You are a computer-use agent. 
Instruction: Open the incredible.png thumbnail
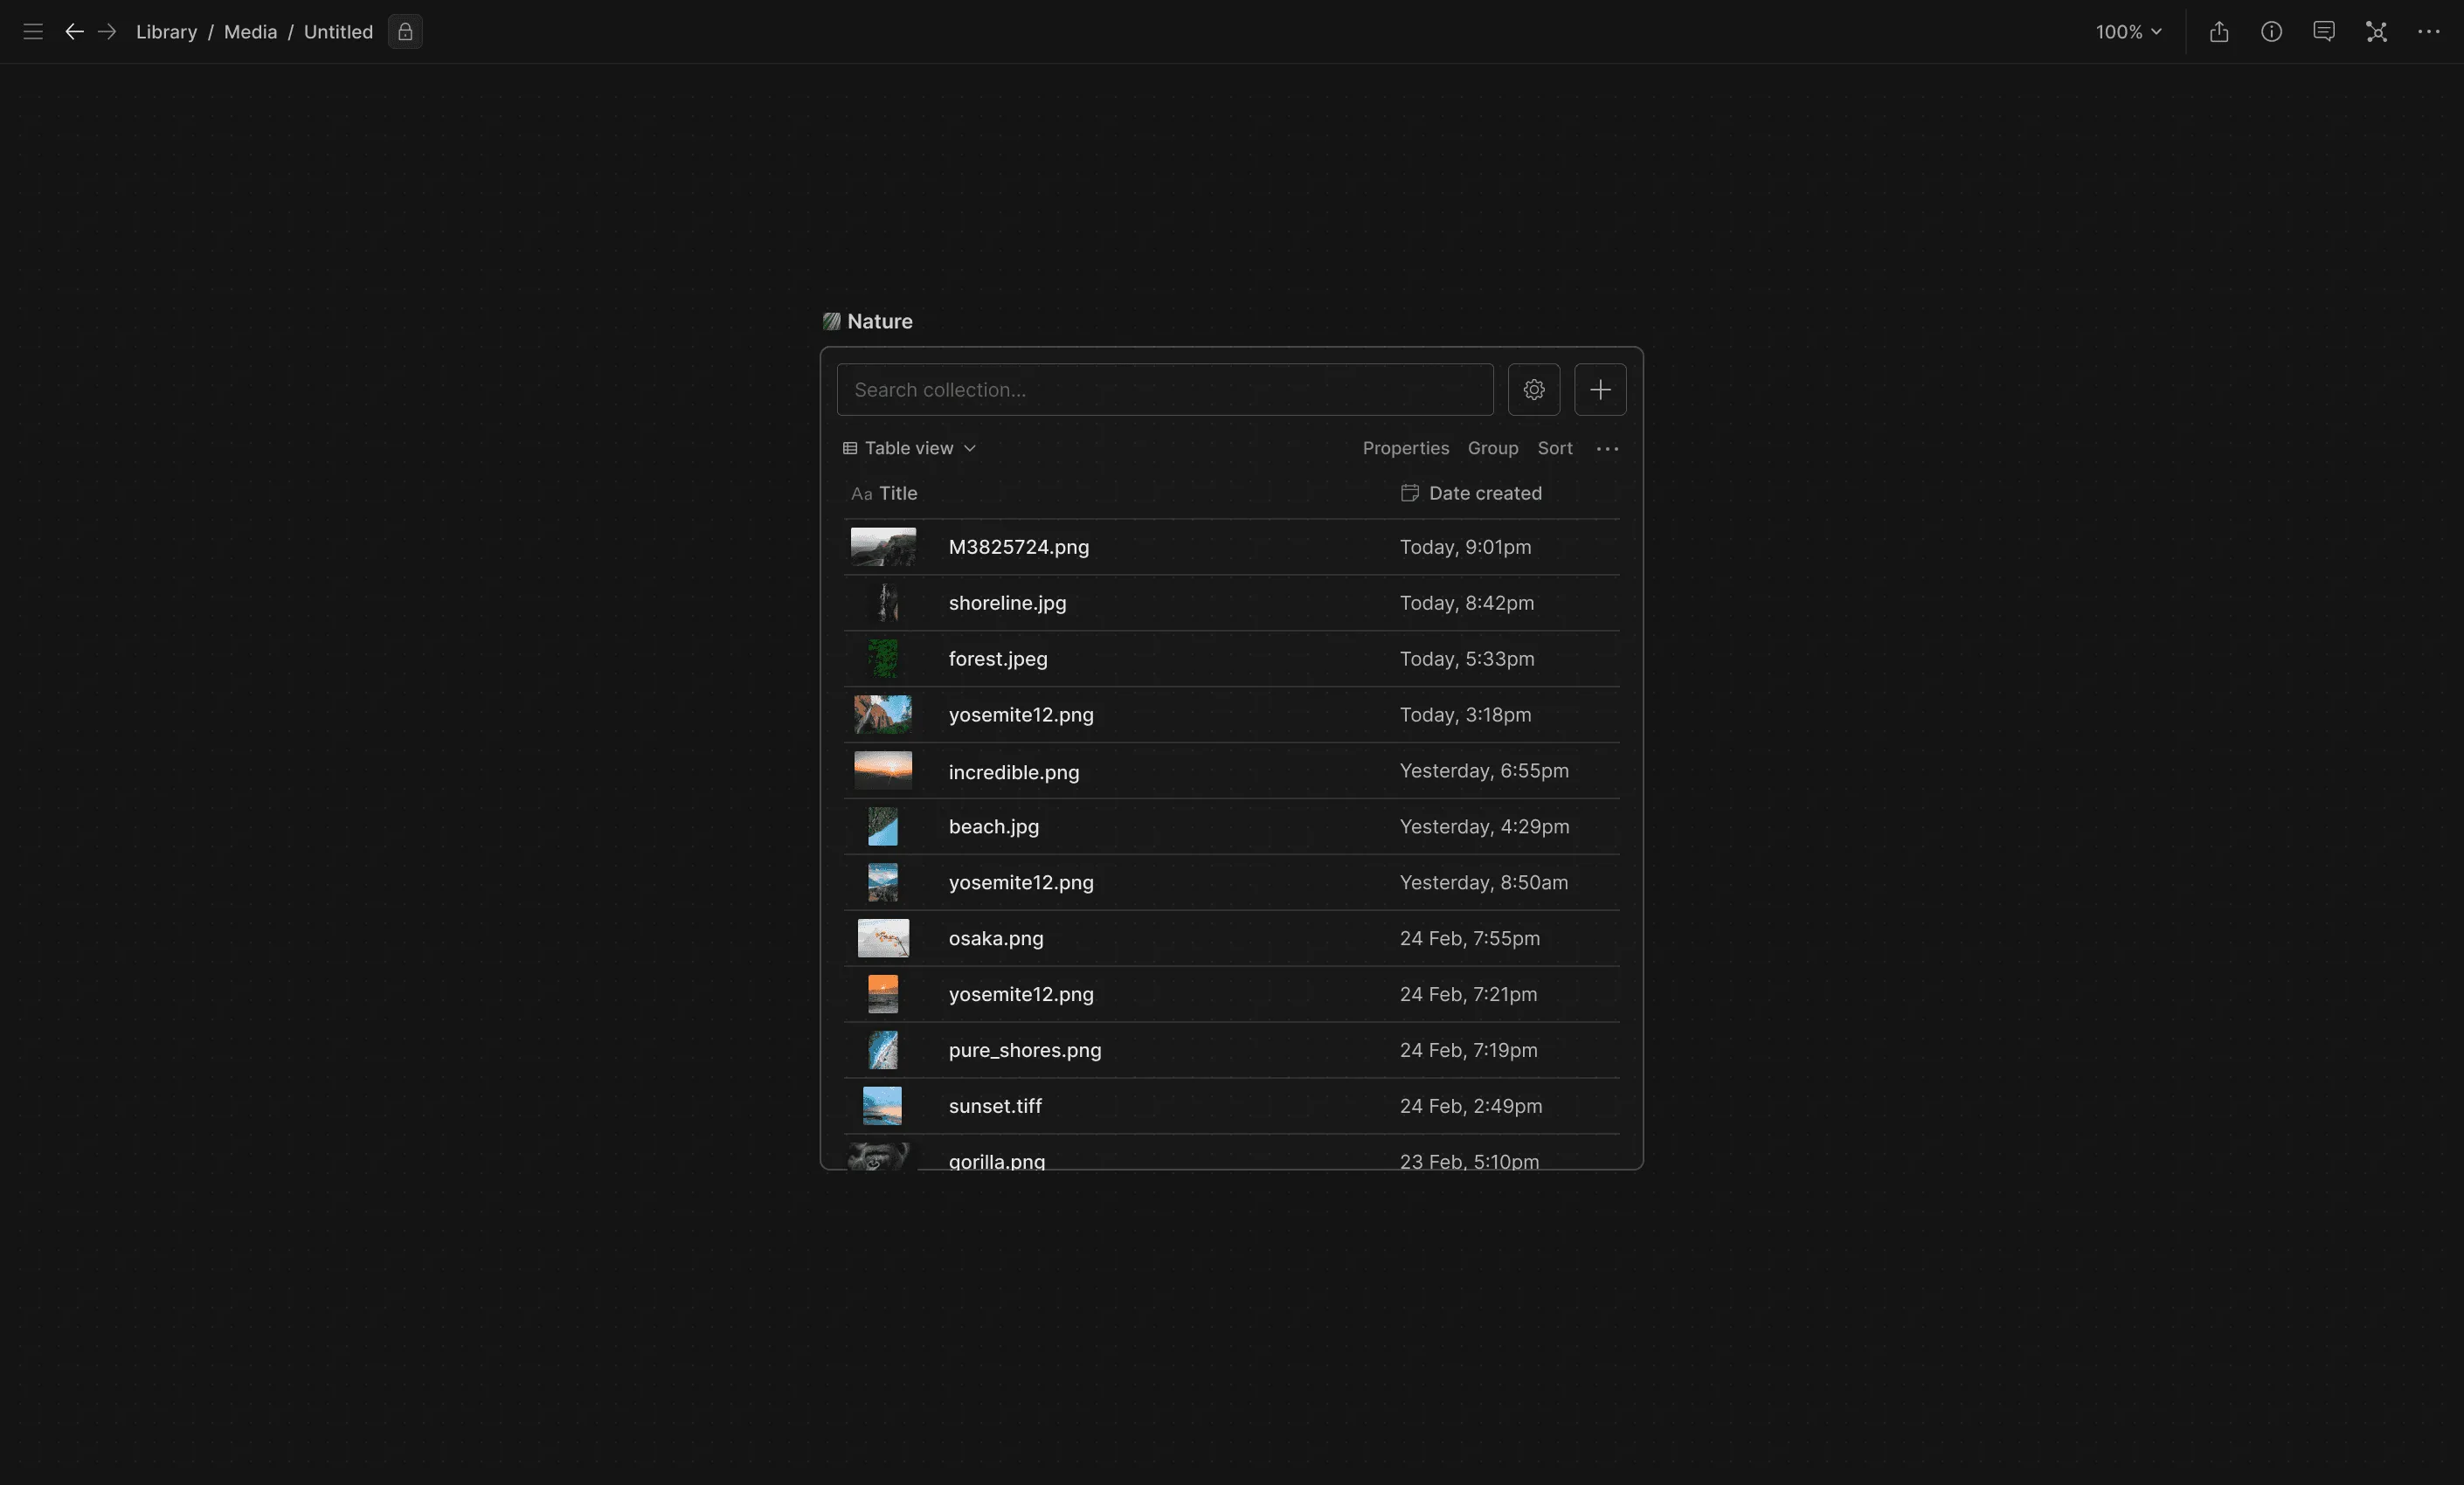[x=883, y=771]
